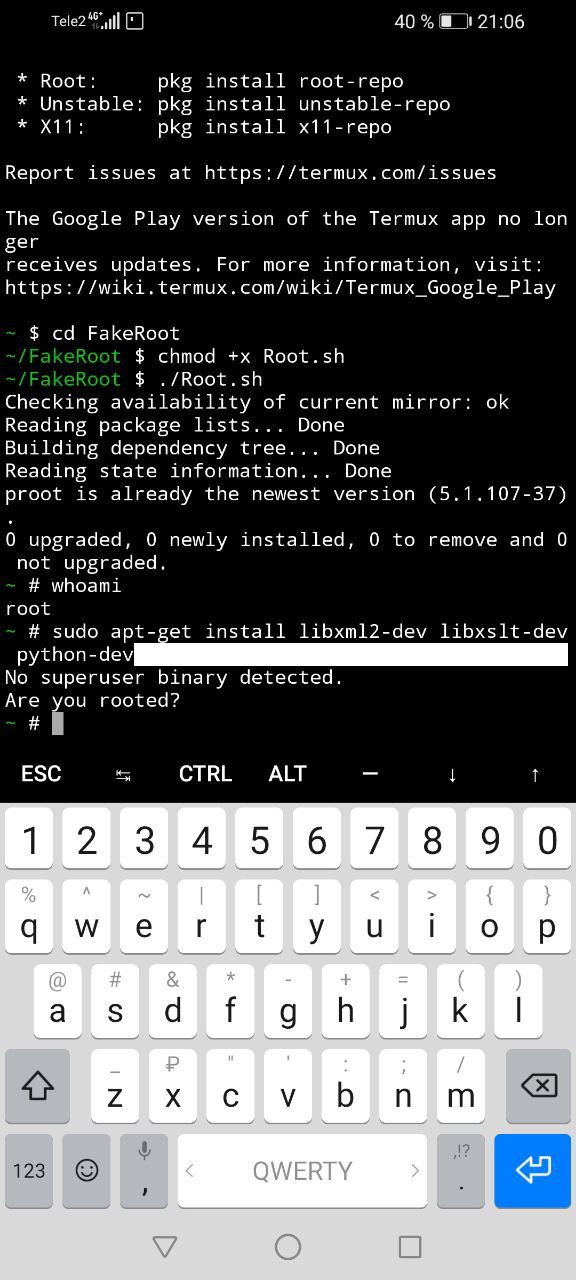
Task: Tap the ESC extra key
Action: 41,773
